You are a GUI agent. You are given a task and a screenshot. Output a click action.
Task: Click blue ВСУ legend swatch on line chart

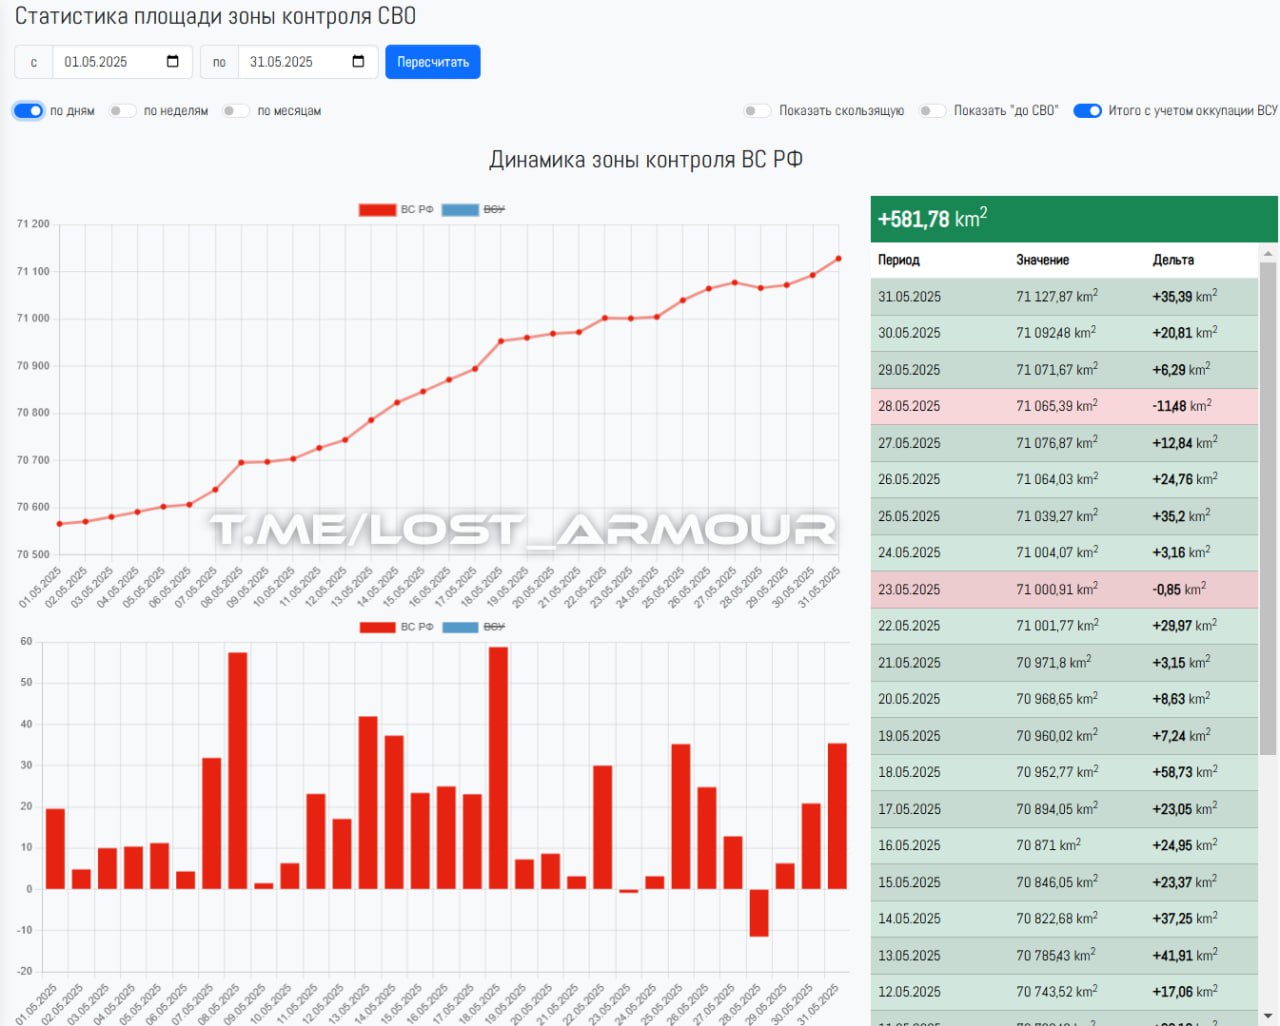click(460, 210)
